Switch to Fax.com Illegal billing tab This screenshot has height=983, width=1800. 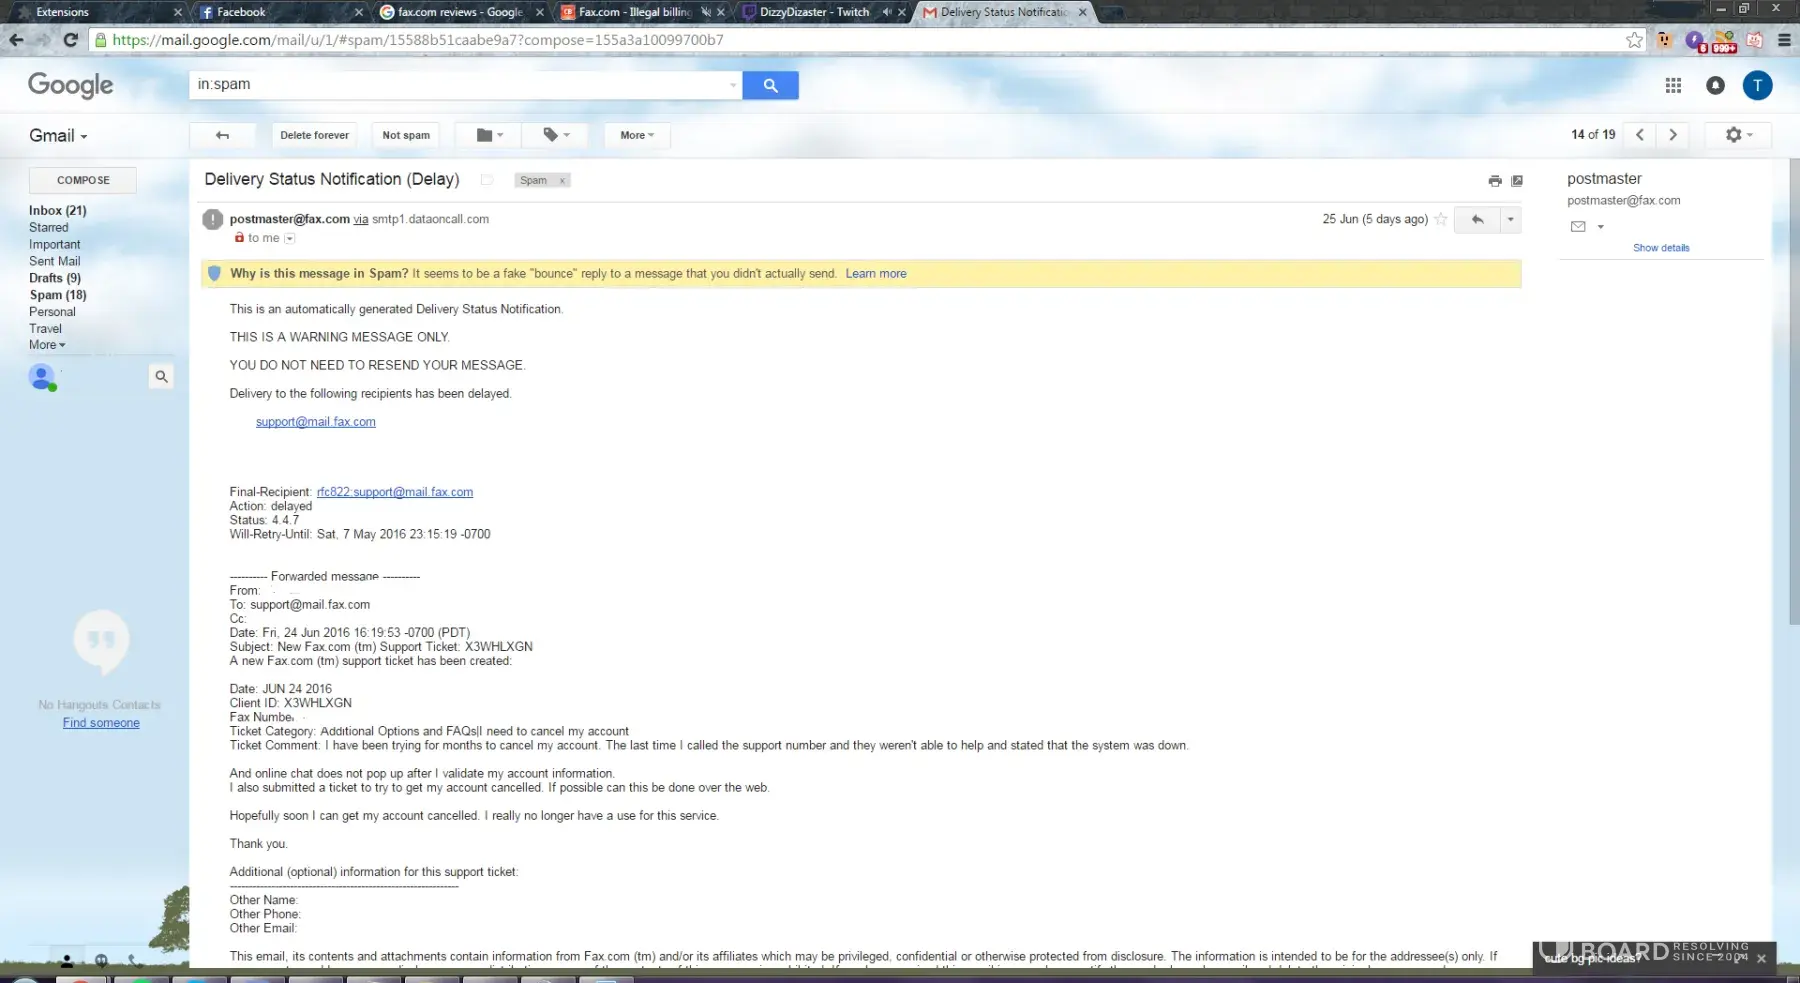634,12
